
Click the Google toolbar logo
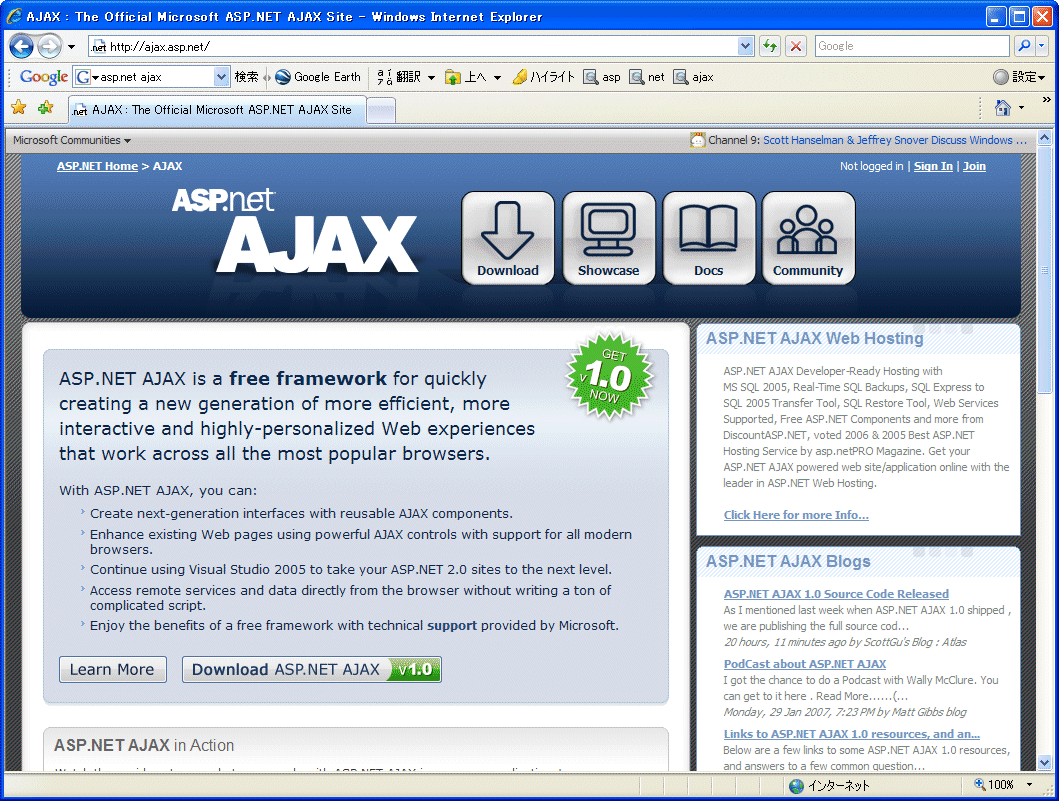43,77
